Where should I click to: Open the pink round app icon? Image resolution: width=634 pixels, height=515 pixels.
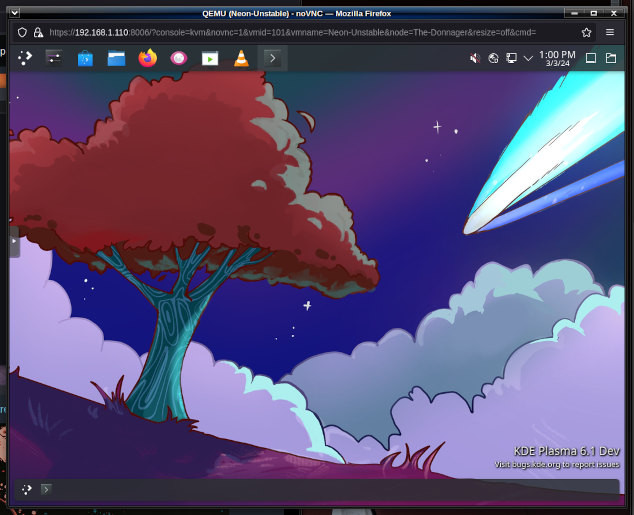[x=179, y=58]
